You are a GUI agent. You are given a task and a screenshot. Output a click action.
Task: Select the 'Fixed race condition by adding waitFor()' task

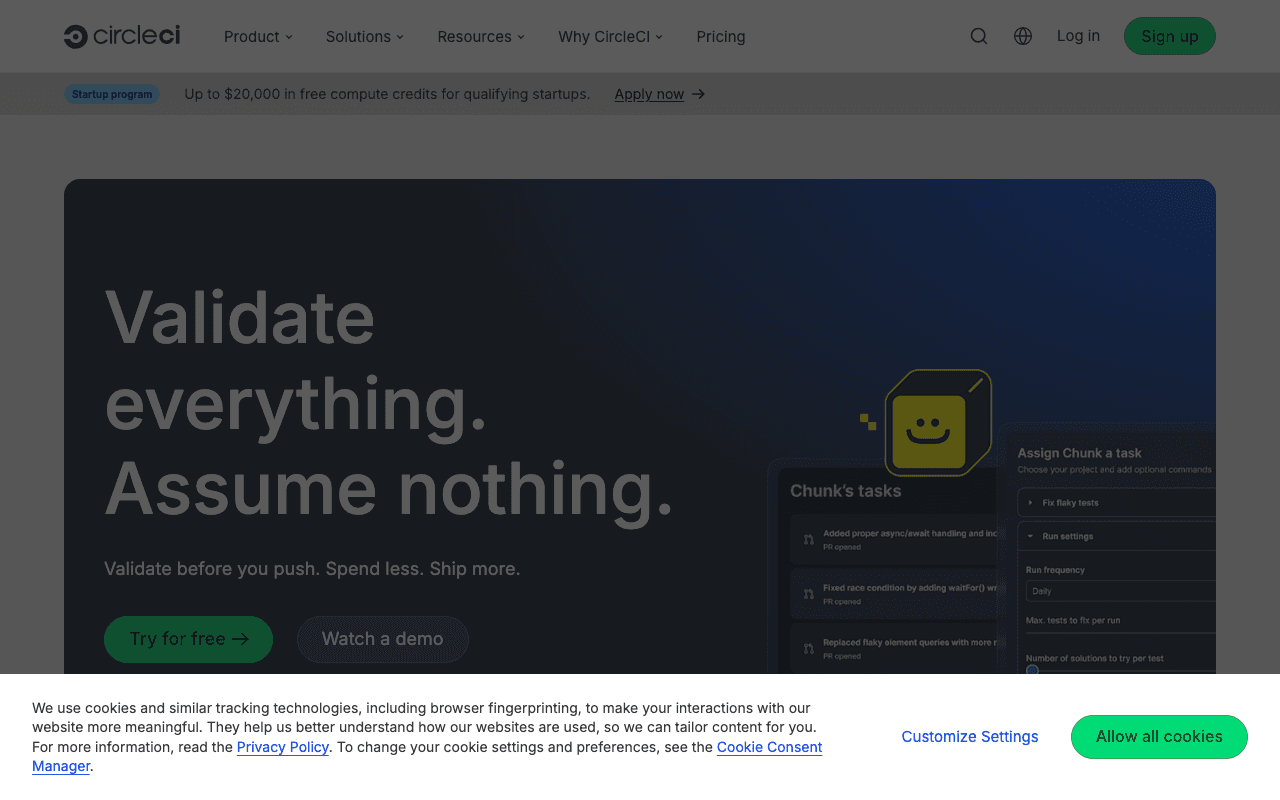[x=895, y=595]
